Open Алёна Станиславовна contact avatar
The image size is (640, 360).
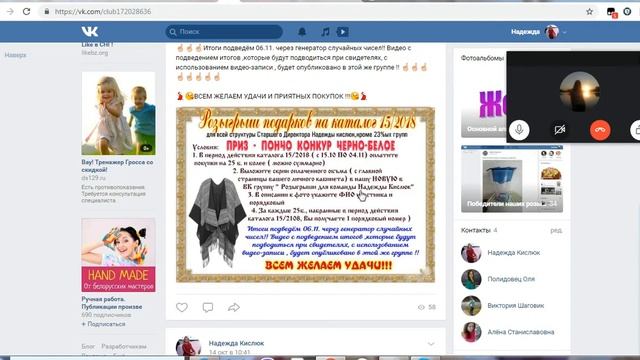(x=471, y=332)
